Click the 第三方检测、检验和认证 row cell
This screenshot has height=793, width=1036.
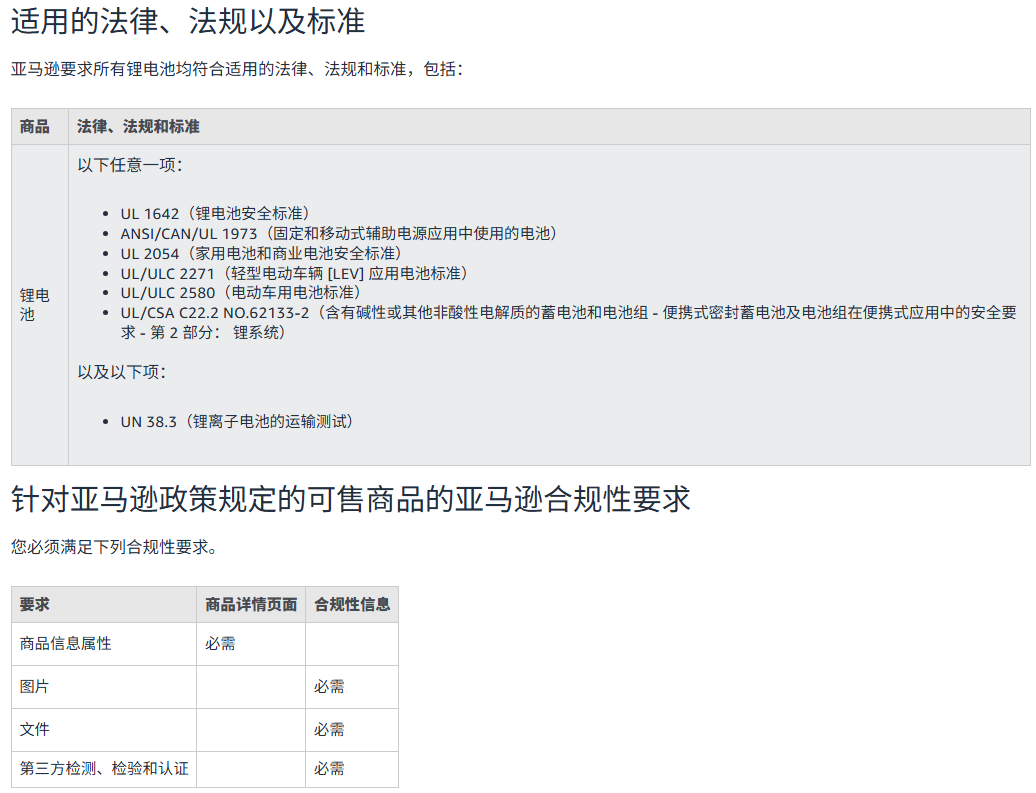[104, 768]
